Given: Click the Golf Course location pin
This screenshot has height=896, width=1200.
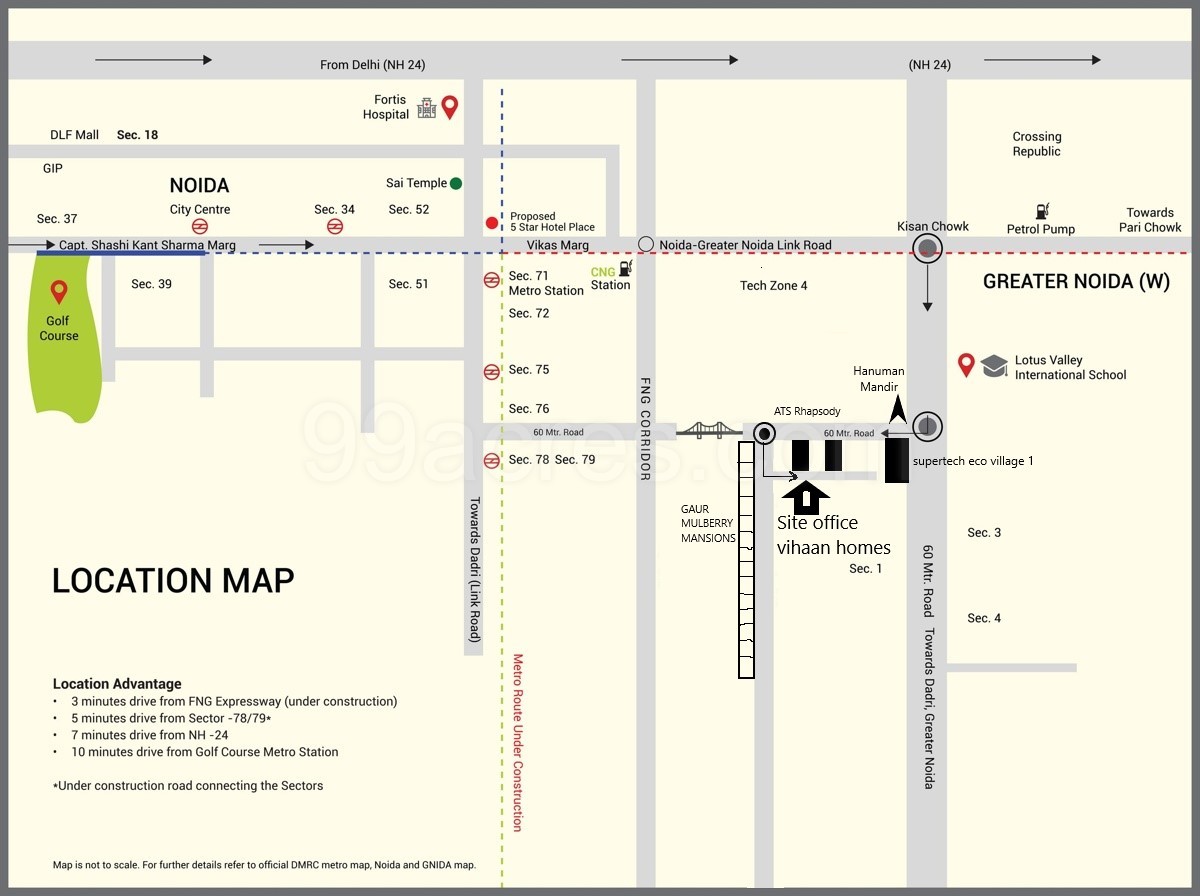Looking at the screenshot, I should pos(59,292).
